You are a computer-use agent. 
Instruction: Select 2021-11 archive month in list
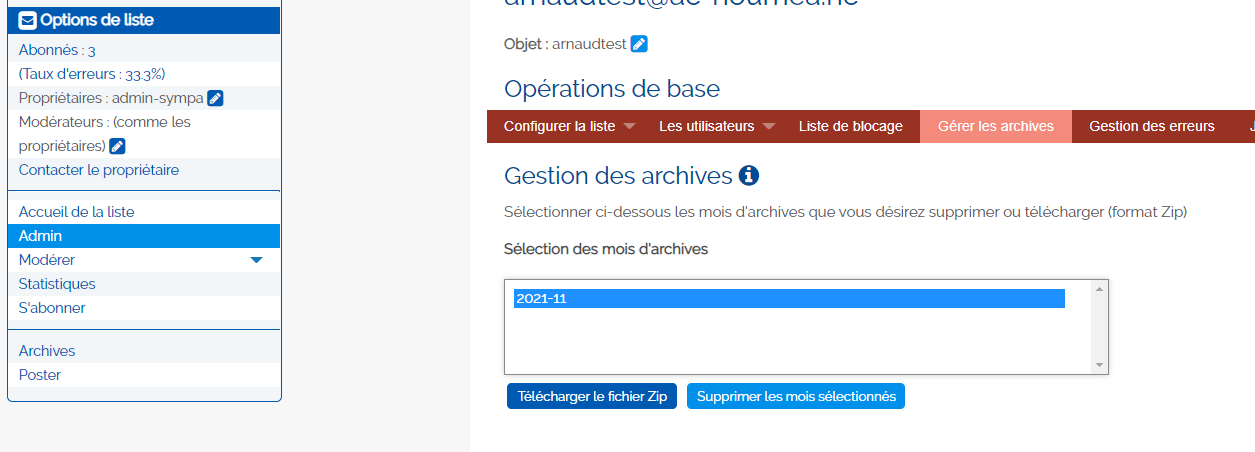click(788, 298)
